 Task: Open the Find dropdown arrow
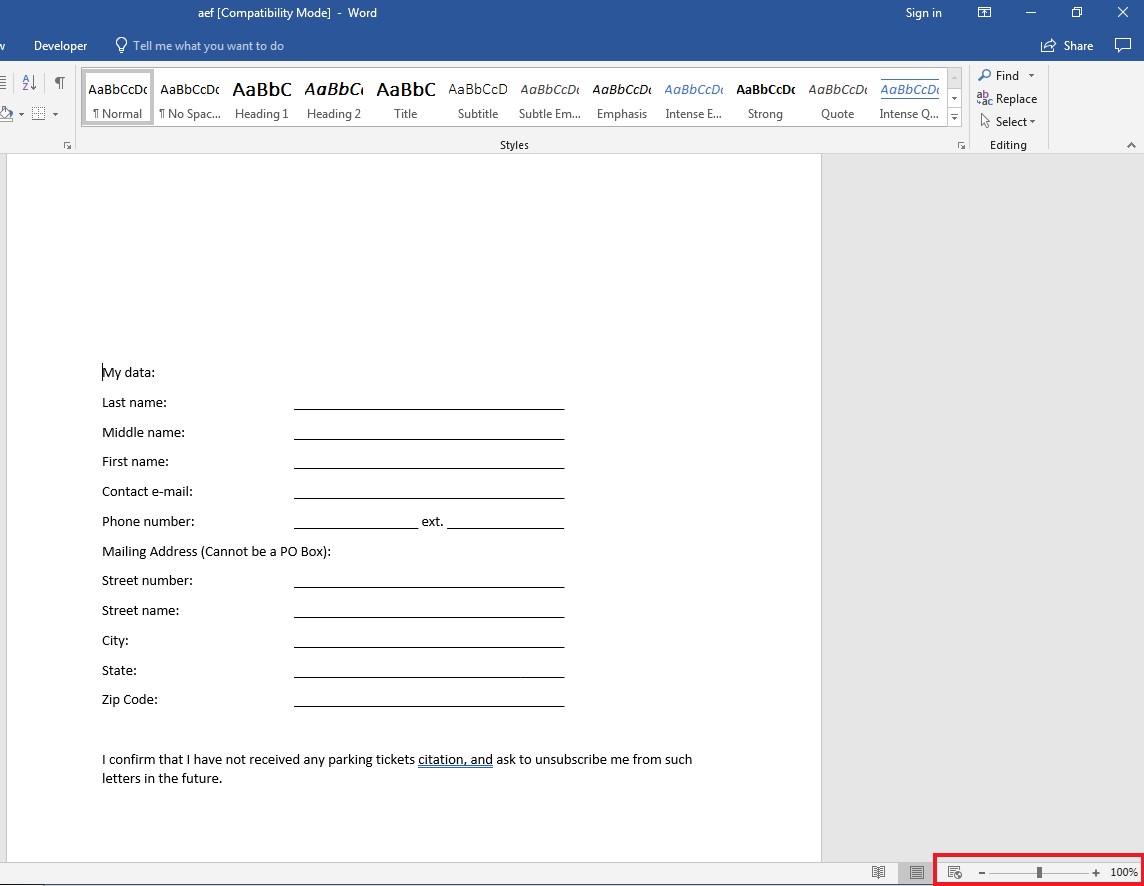click(x=1032, y=76)
